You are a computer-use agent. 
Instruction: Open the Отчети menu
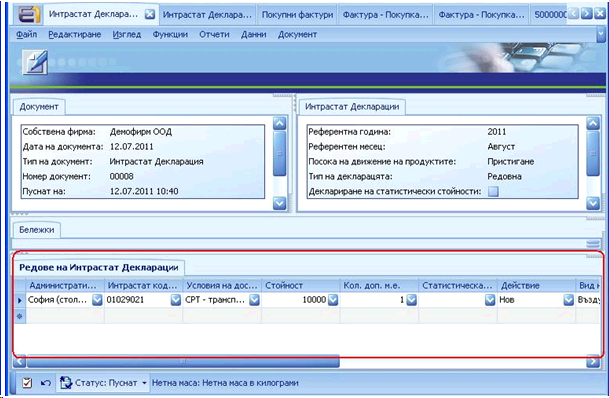(214, 35)
